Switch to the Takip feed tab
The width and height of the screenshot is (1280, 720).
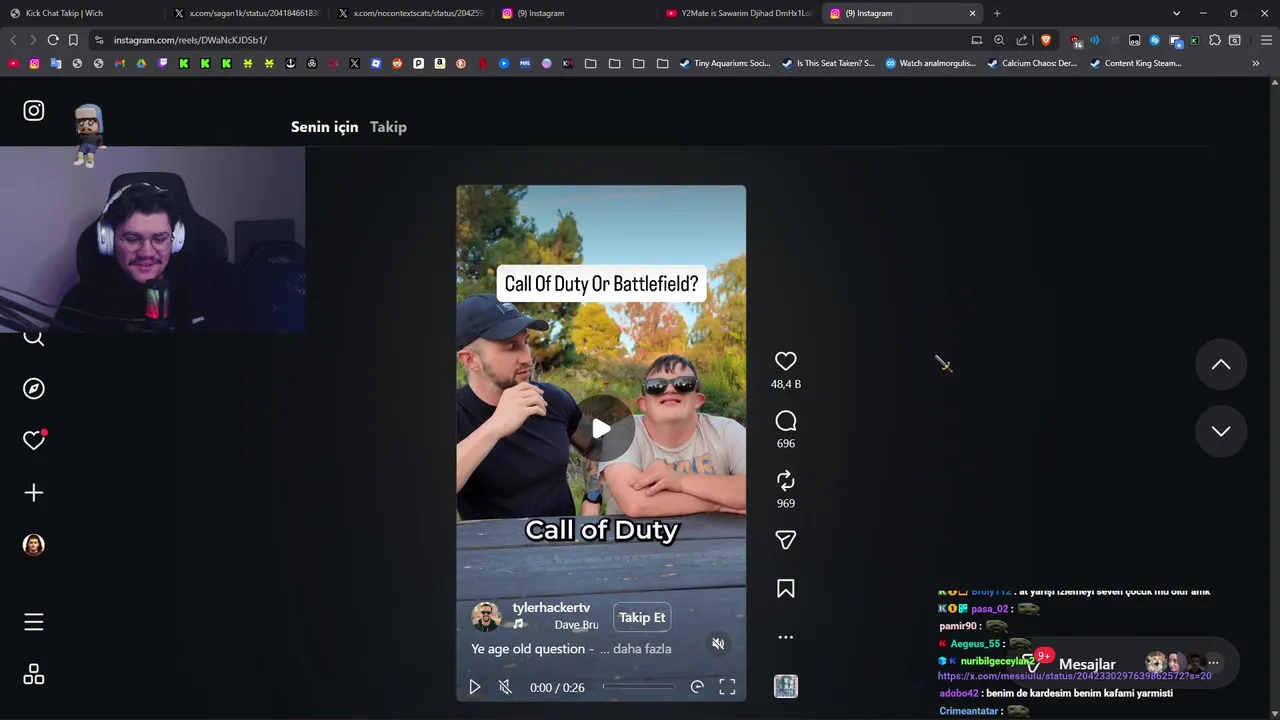pyautogui.click(x=388, y=127)
